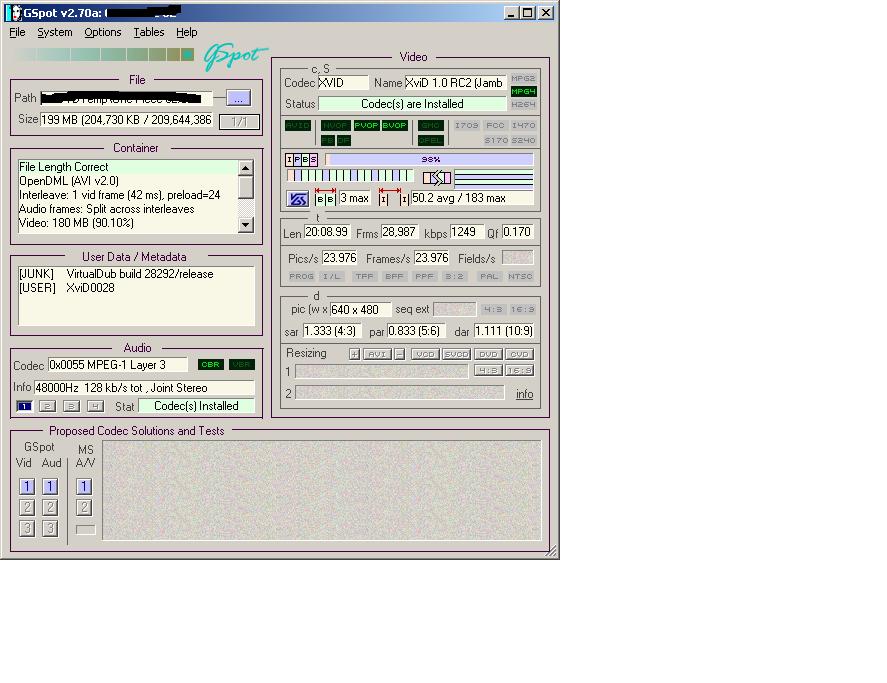Viewport: 887px width, 683px height.
Task: Click the FCC colorimetry indicator
Action: [x=495, y=125]
